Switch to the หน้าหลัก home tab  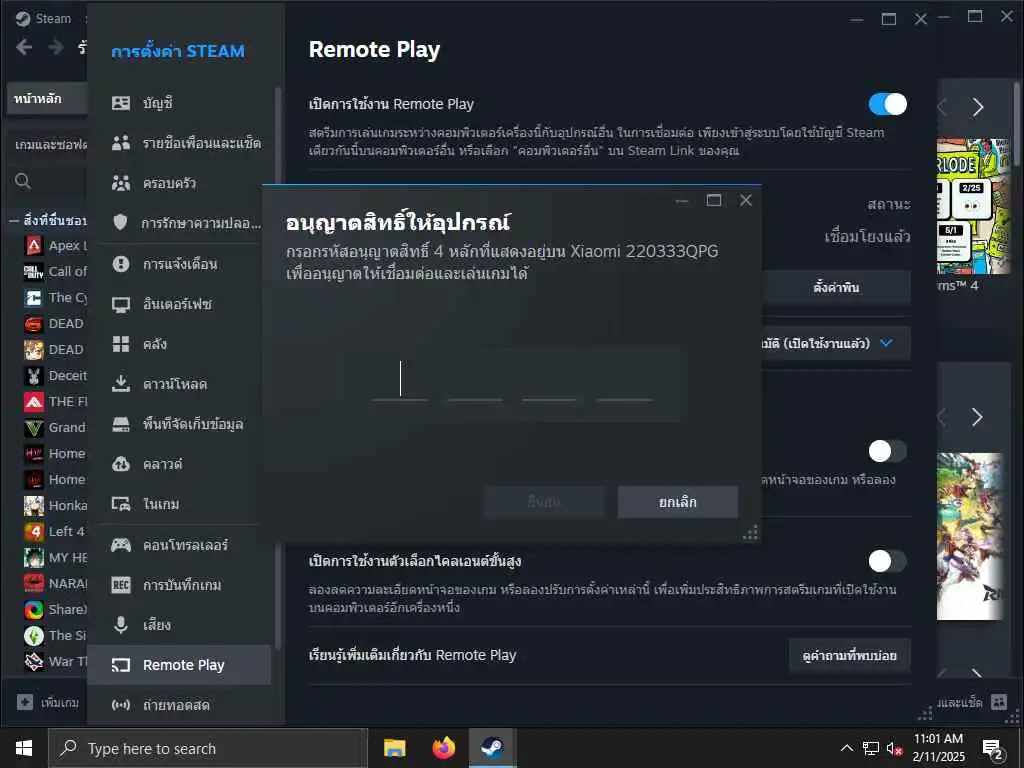[x=47, y=99]
